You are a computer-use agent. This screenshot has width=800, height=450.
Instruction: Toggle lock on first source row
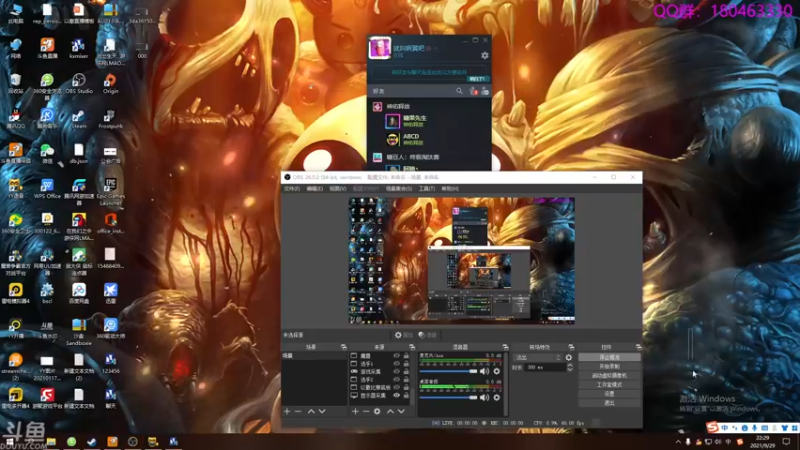tap(406, 356)
